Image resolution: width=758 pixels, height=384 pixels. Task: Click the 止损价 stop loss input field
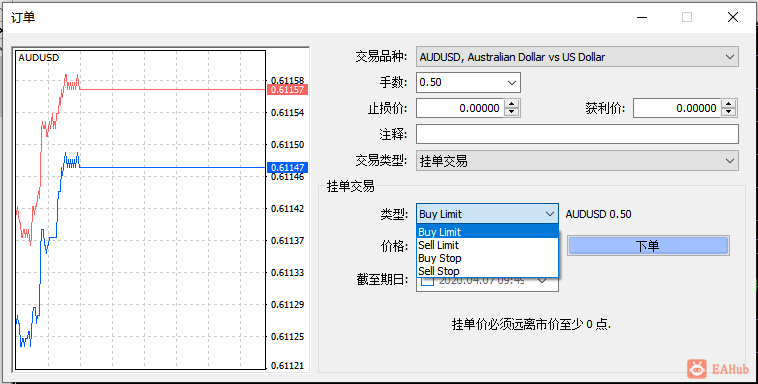pyautogui.click(x=460, y=108)
